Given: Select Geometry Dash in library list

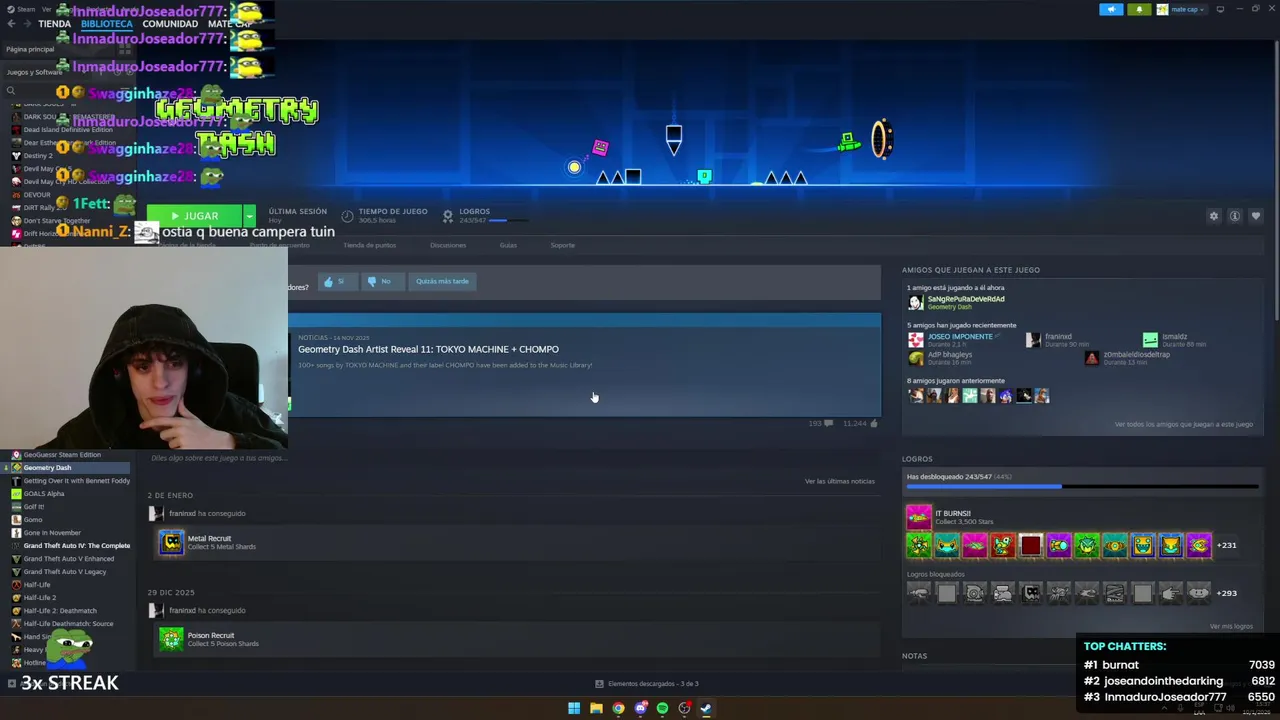Looking at the screenshot, I should click(65, 468).
